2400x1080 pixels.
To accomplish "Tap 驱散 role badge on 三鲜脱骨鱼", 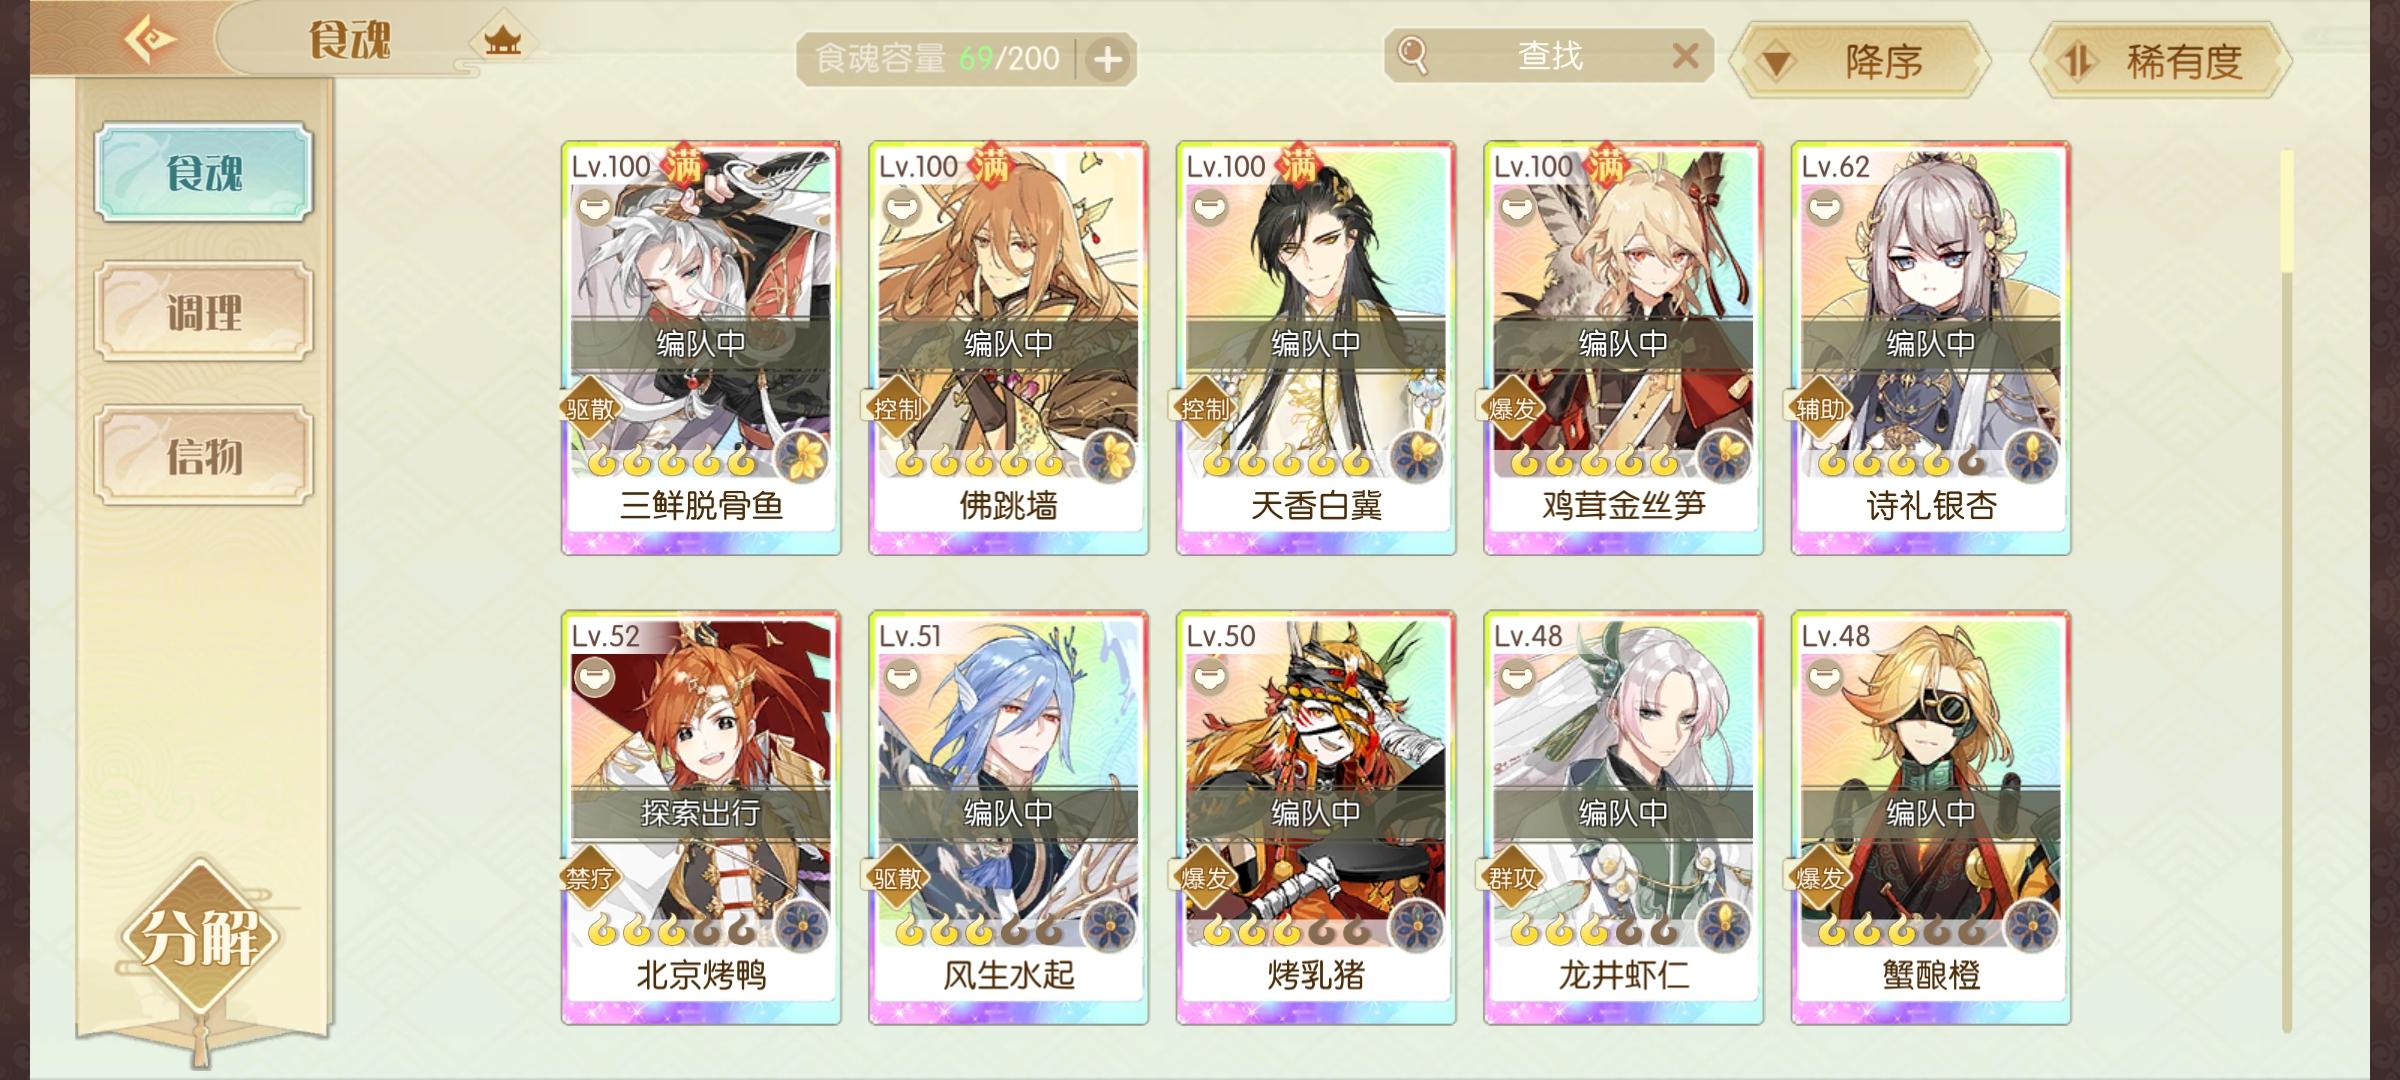I will tap(590, 408).
